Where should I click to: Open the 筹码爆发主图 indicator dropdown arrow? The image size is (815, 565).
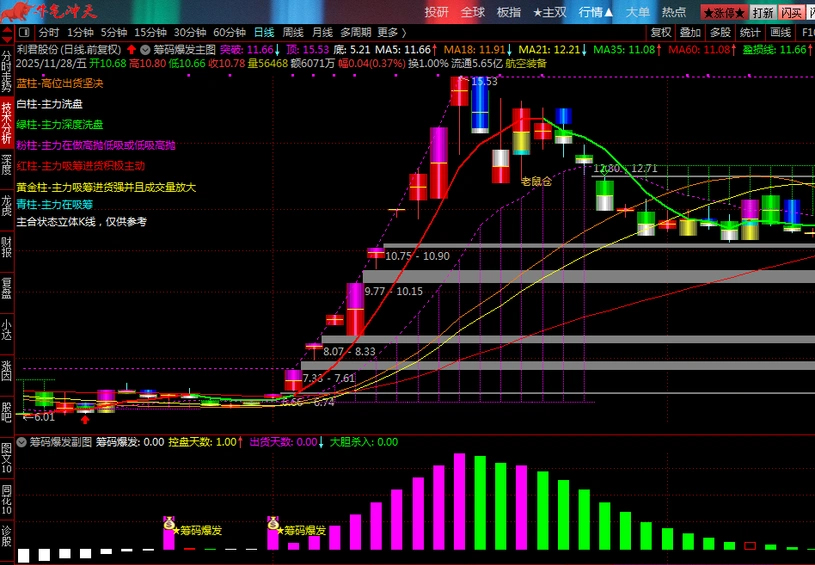tap(145, 50)
